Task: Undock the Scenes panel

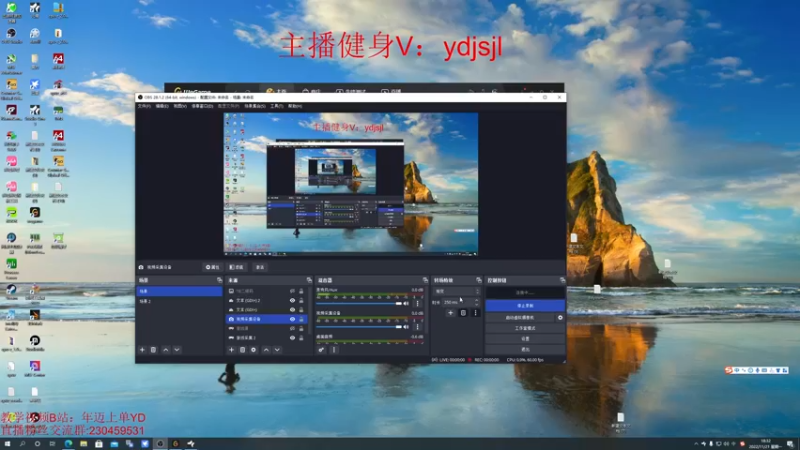Action: [x=219, y=280]
